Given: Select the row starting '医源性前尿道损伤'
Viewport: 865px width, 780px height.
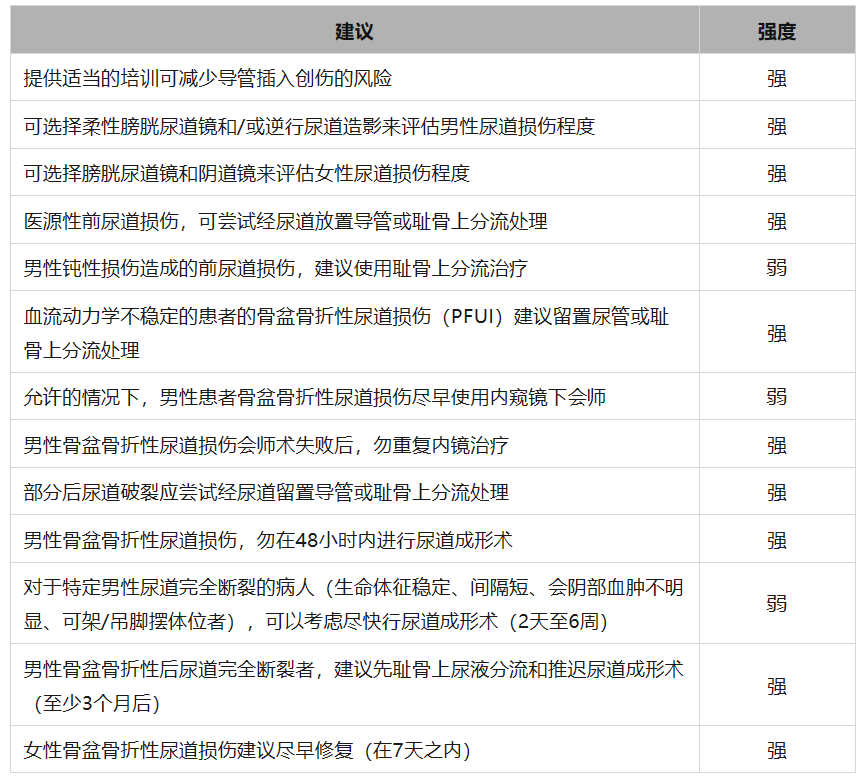Looking at the screenshot, I should (x=432, y=221).
